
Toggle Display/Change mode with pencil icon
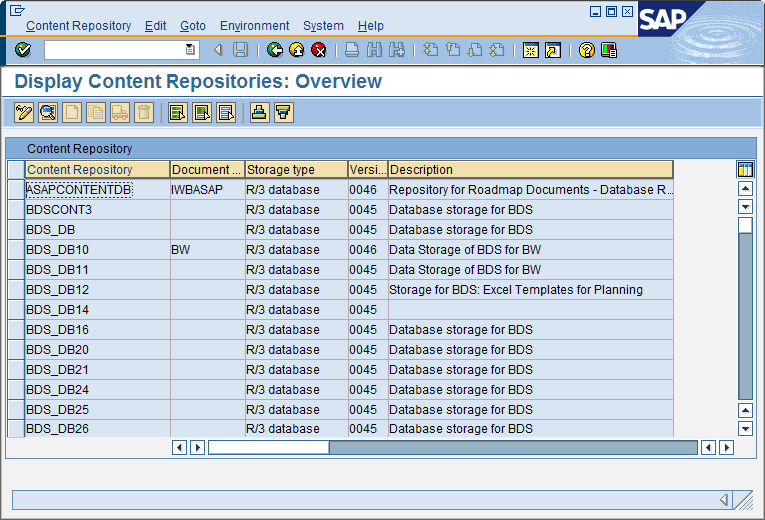(25, 113)
